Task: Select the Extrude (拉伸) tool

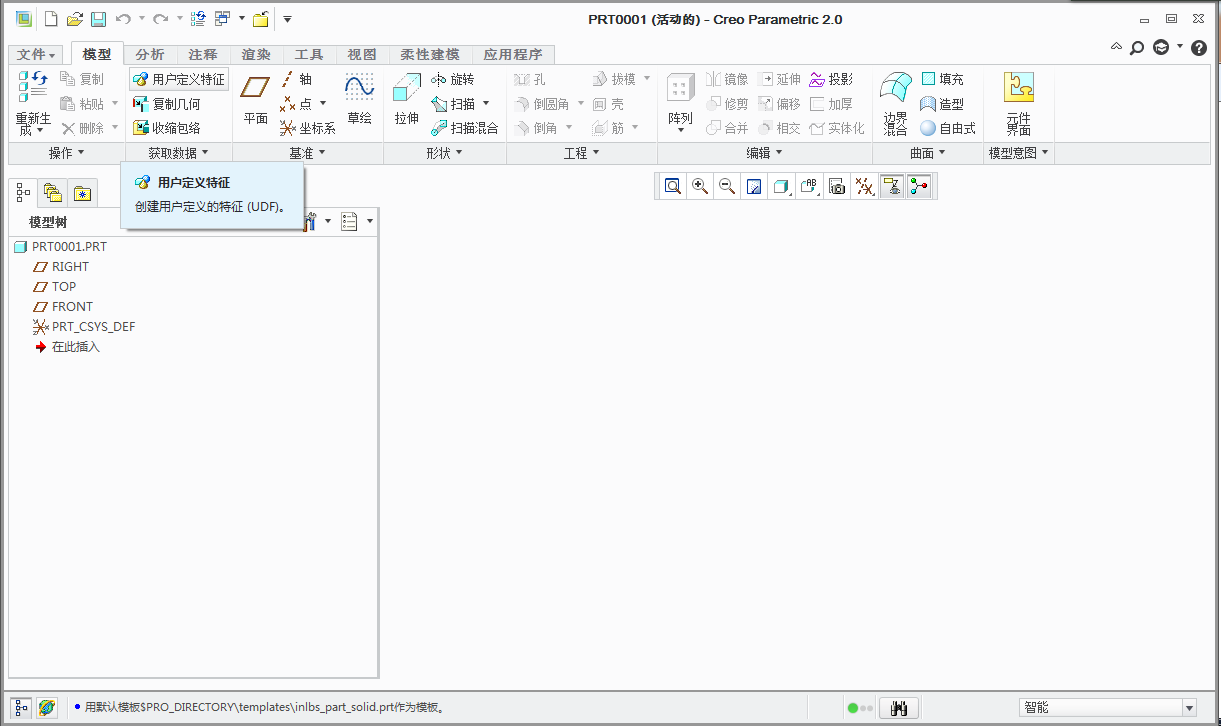Action: click(406, 100)
